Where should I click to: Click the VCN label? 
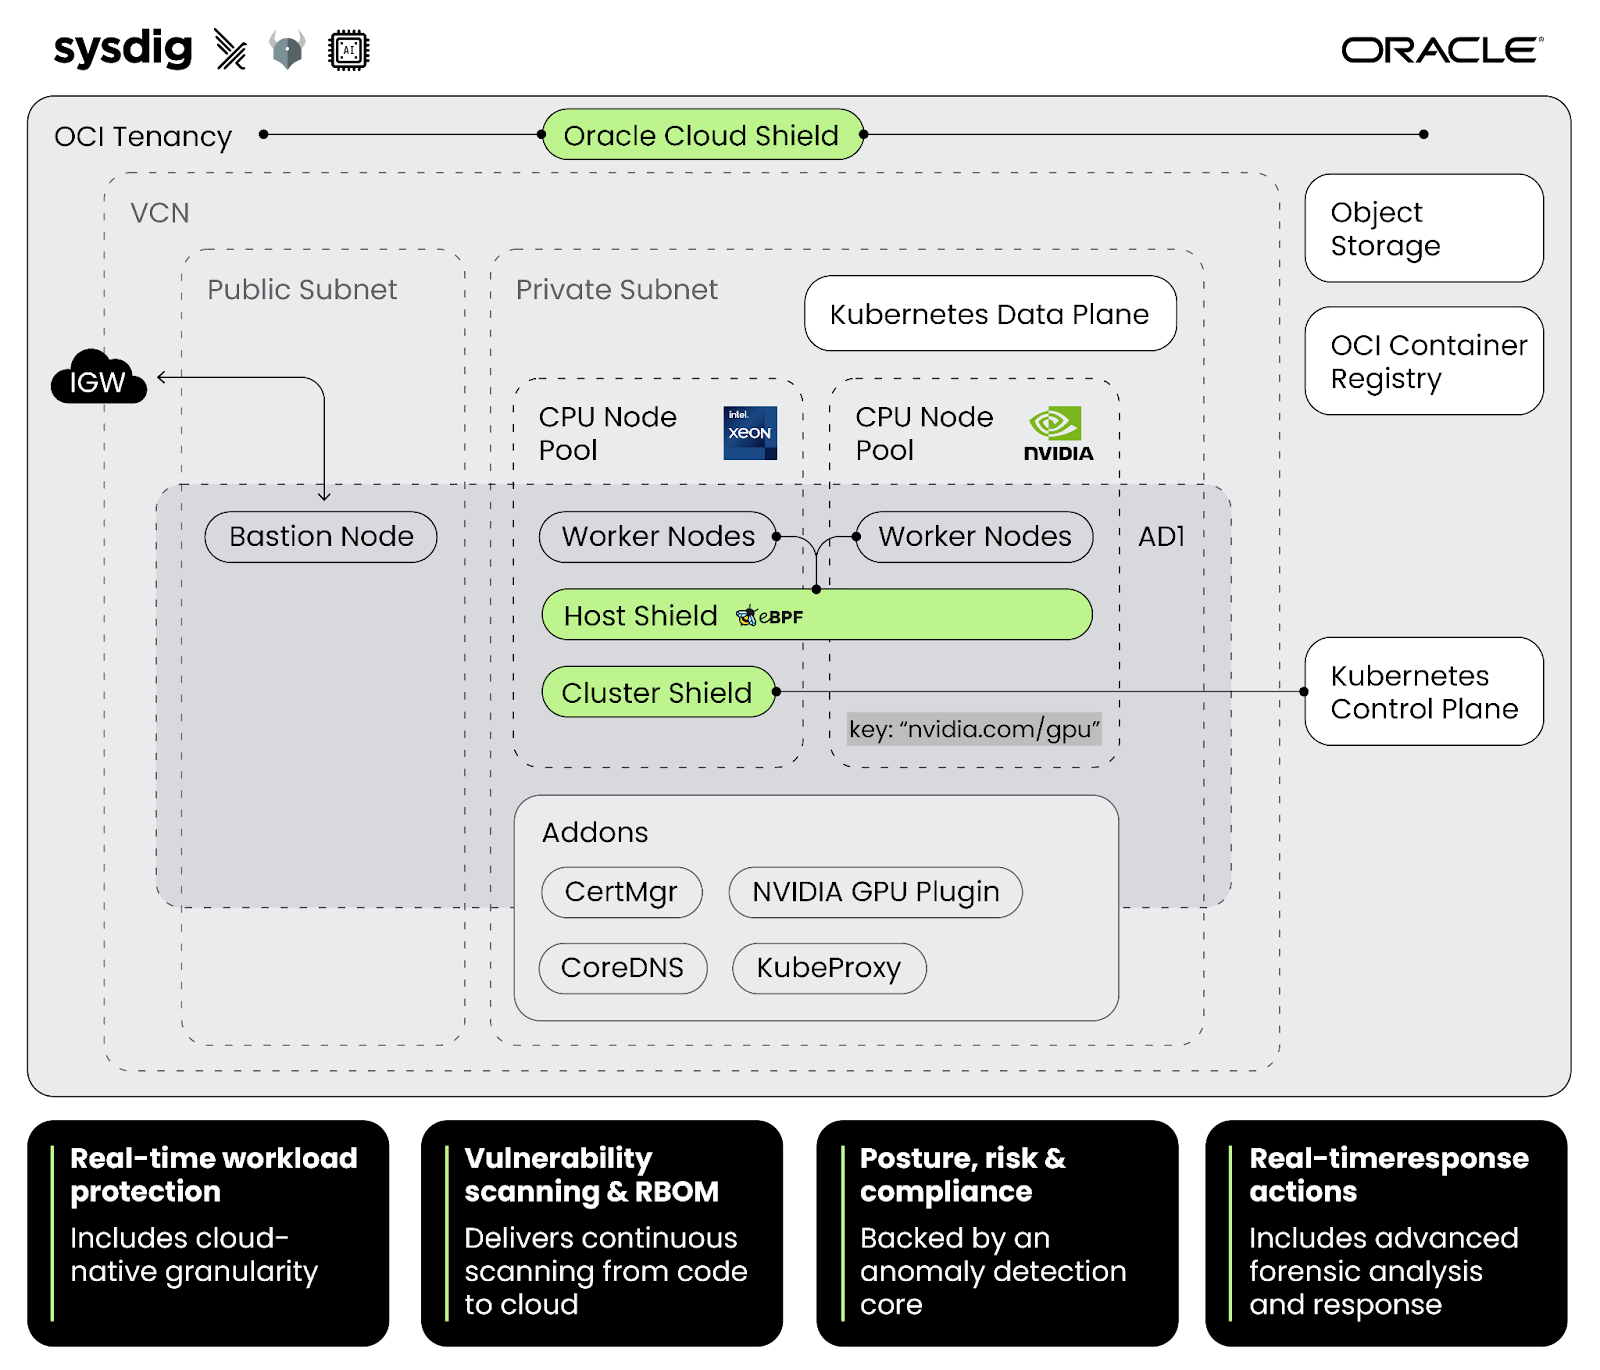[160, 213]
